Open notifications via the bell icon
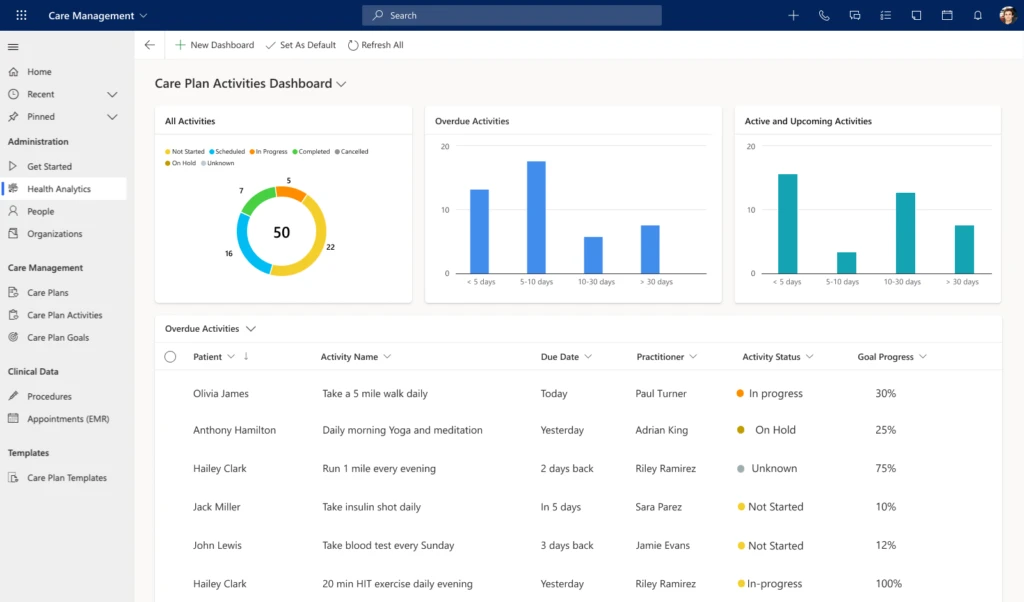This screenshot has height=602, width=1024. (977, 15)
